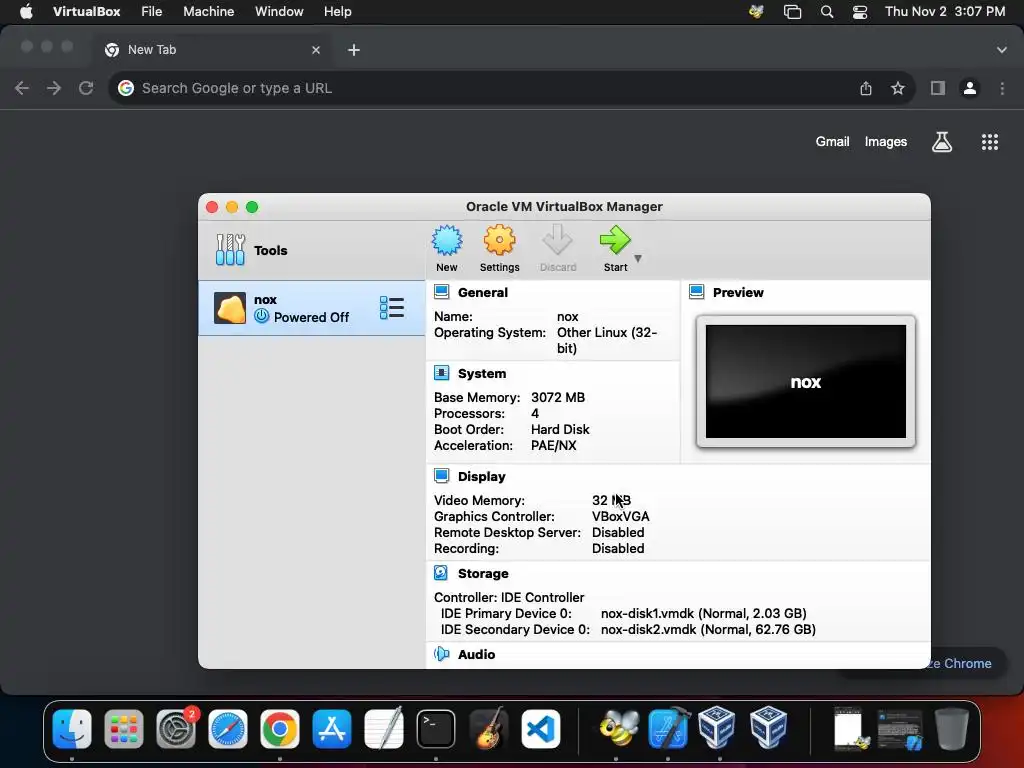This screenshot has height=768, width=1024.
Task: Open the Chrome profile icon
Action: tap(970, 88)
